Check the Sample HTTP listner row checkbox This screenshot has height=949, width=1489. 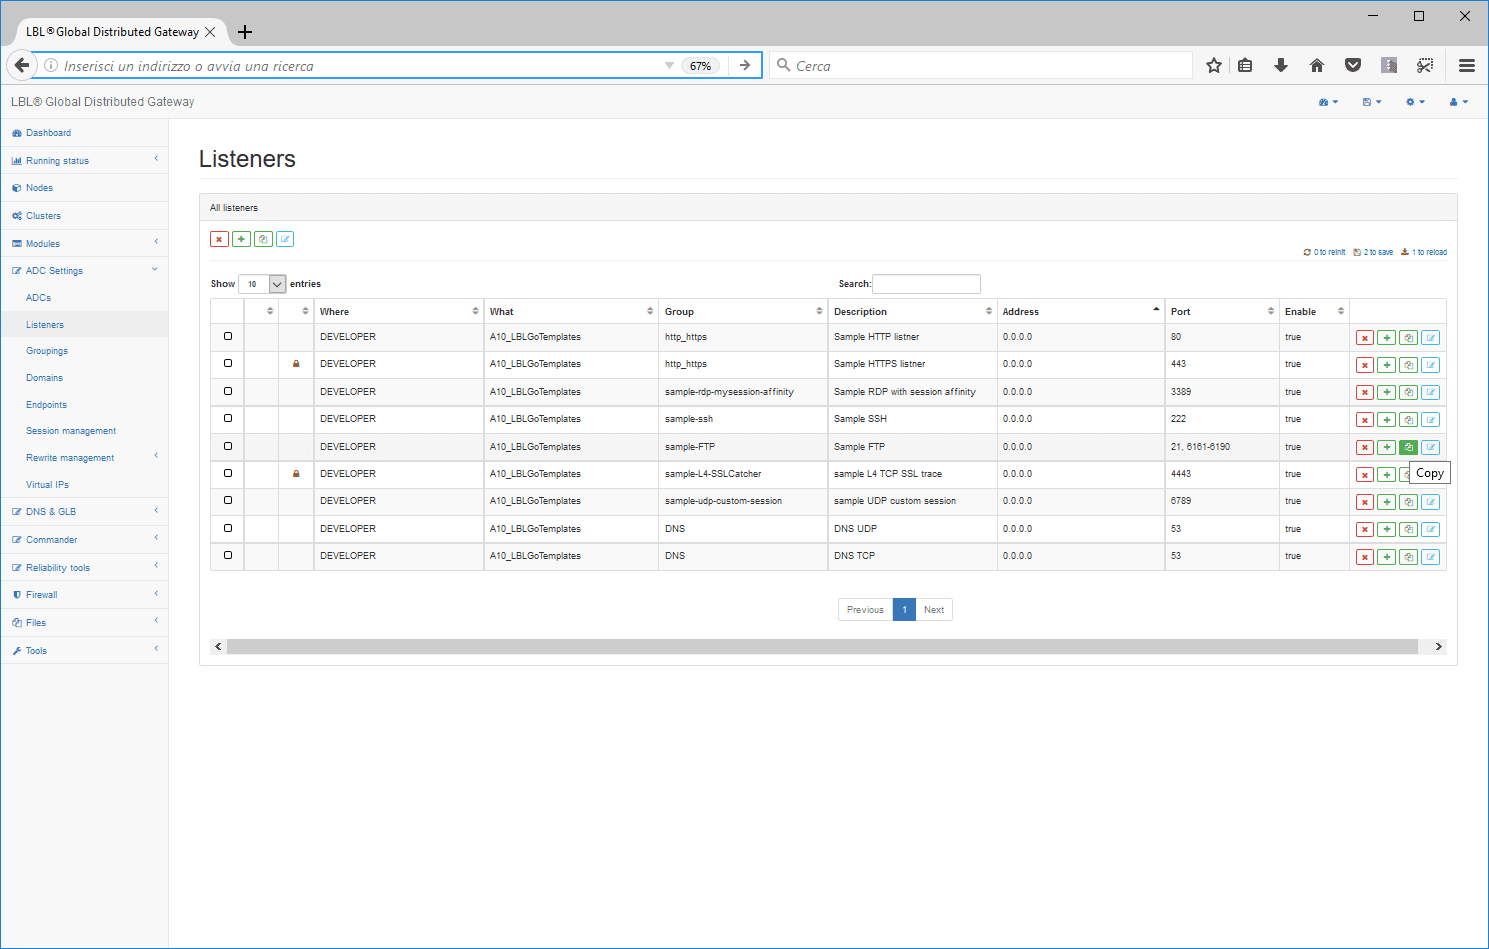228,336
